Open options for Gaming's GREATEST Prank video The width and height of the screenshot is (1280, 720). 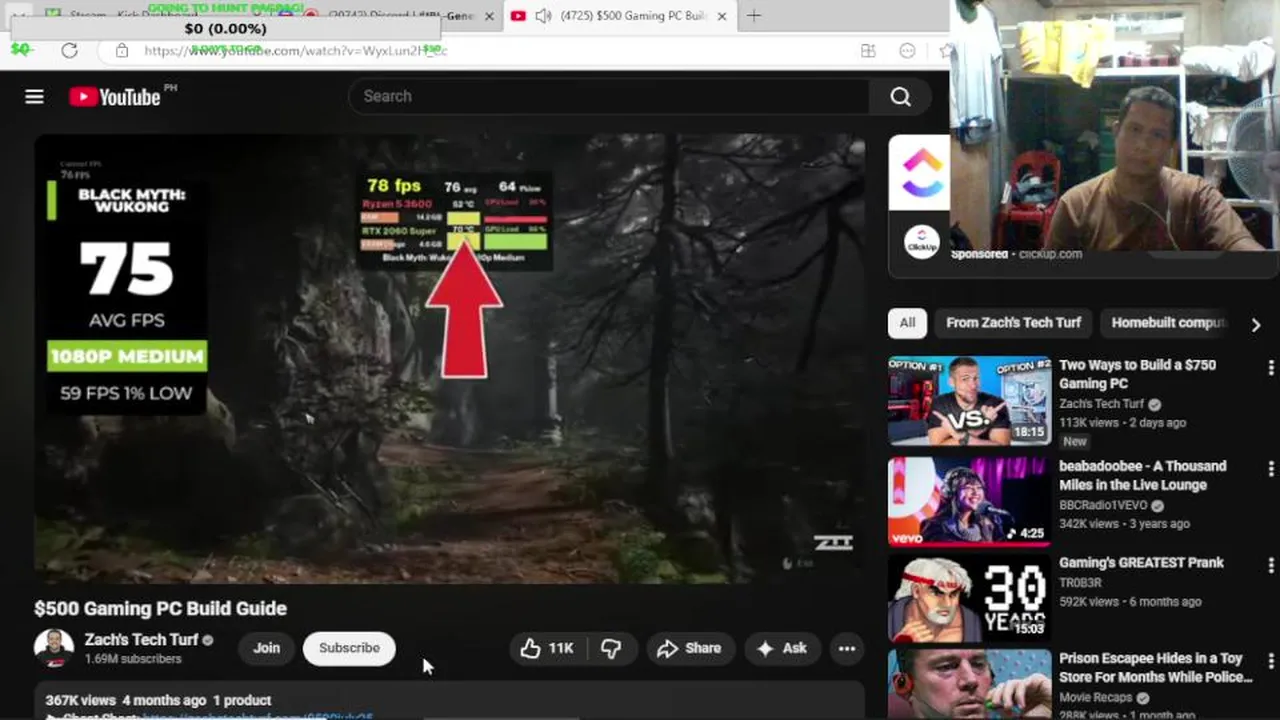(1271, 566)
